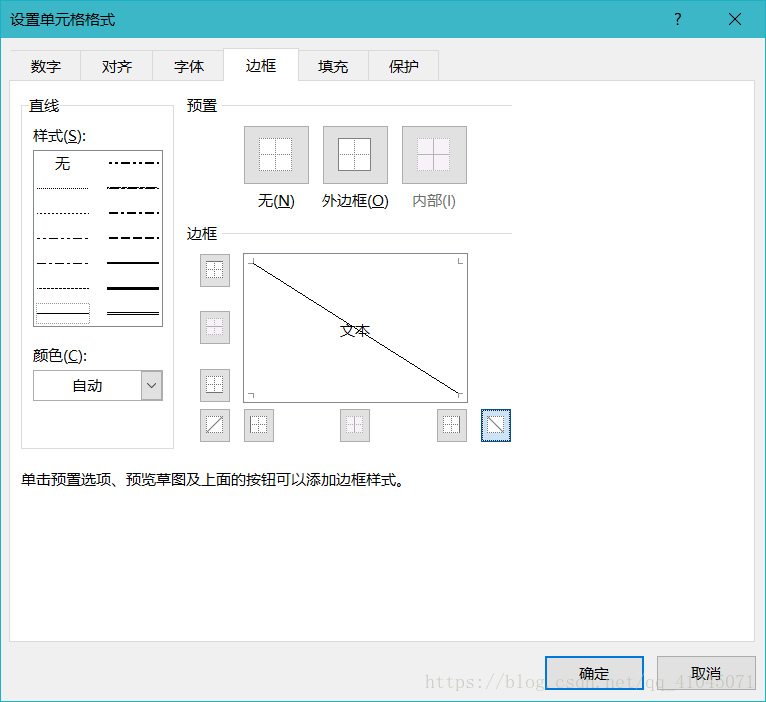Select the medium dash-dot-dot line style

click(x=133, y=163)
